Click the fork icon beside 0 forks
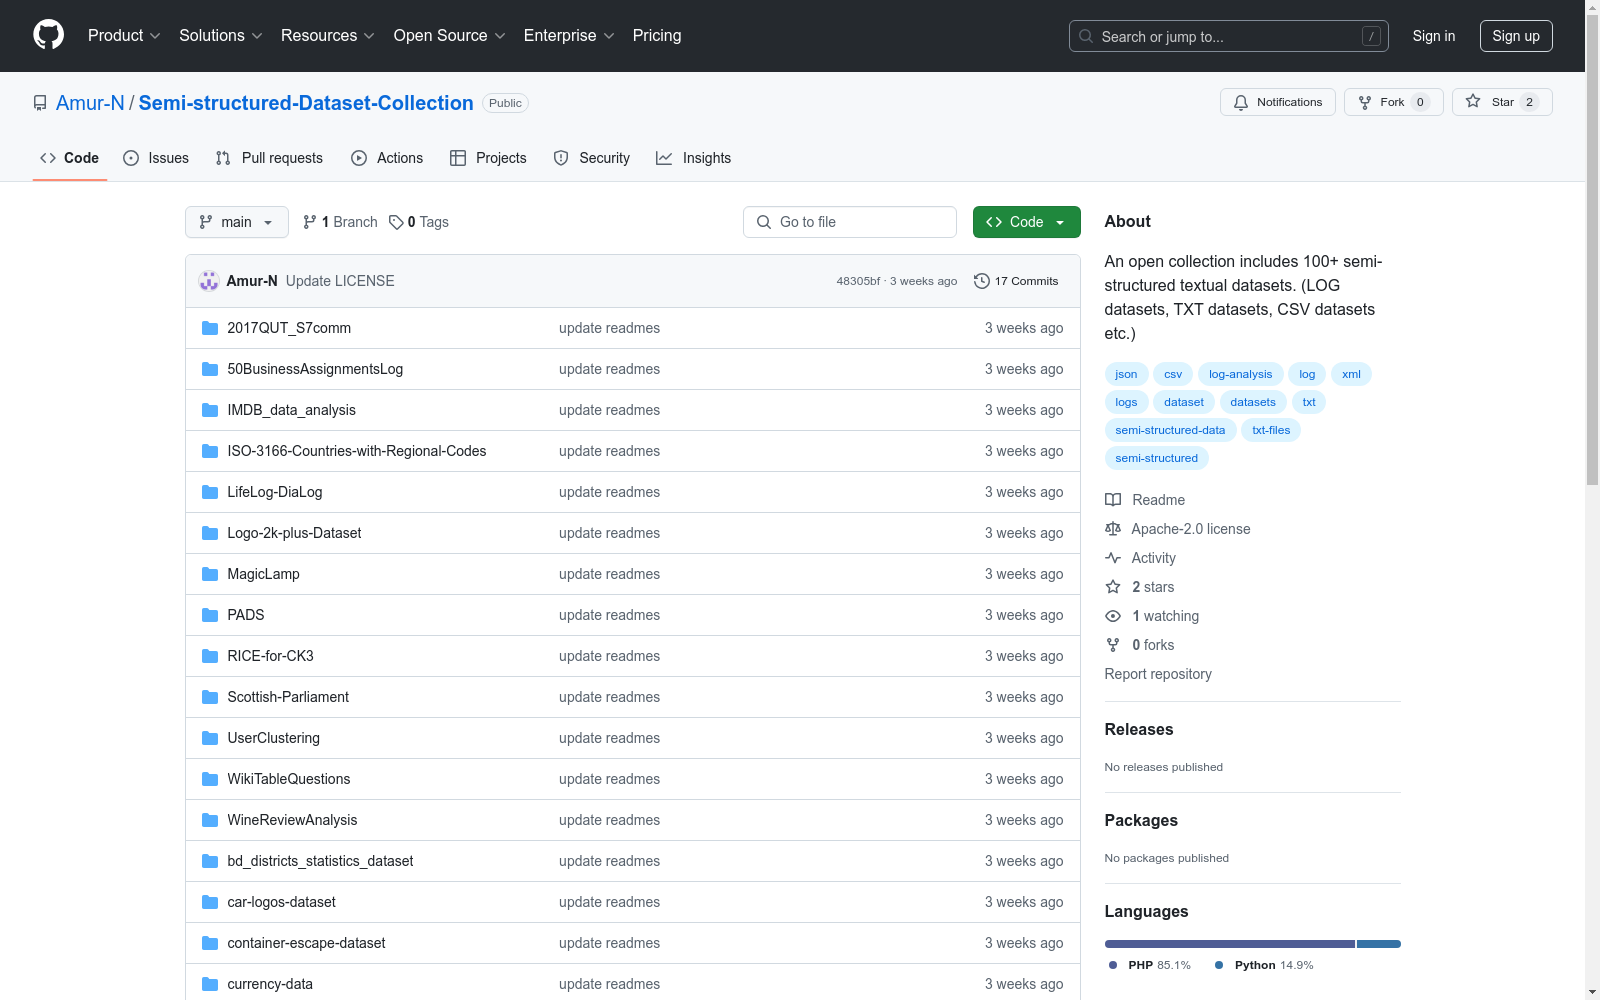This screenshot has height=1000, width=1600. pyautogui.click(x=1113, y=645)
